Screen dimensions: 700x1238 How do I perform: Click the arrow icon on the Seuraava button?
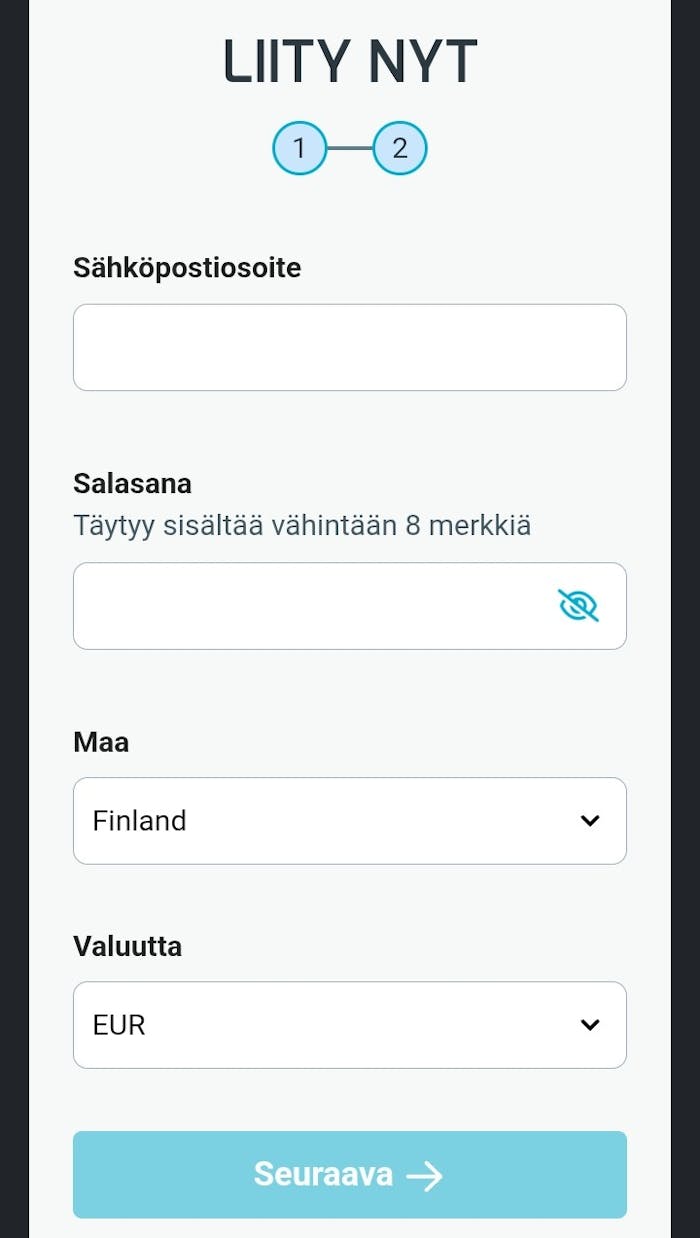(425, 1176)
